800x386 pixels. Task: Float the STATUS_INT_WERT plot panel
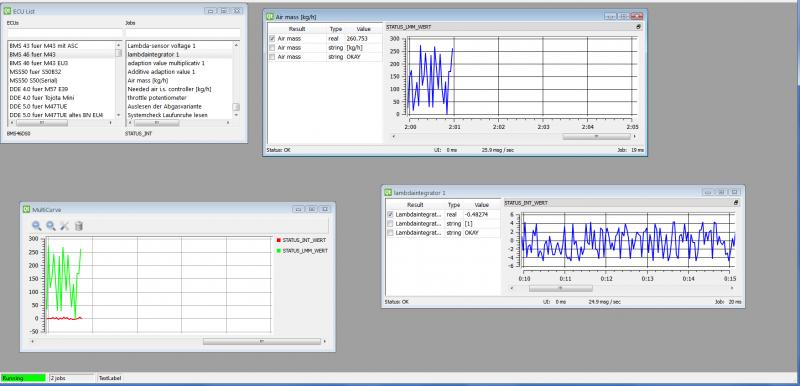click(736, 202)
